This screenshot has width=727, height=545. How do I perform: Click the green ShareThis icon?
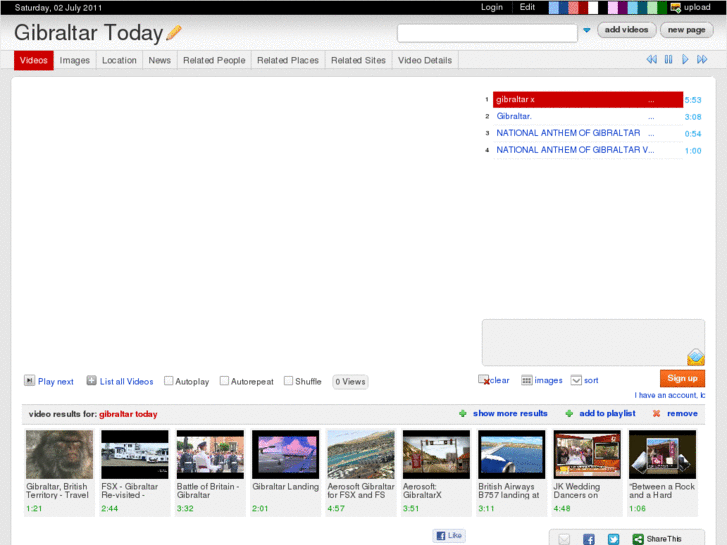click(638, 539)
